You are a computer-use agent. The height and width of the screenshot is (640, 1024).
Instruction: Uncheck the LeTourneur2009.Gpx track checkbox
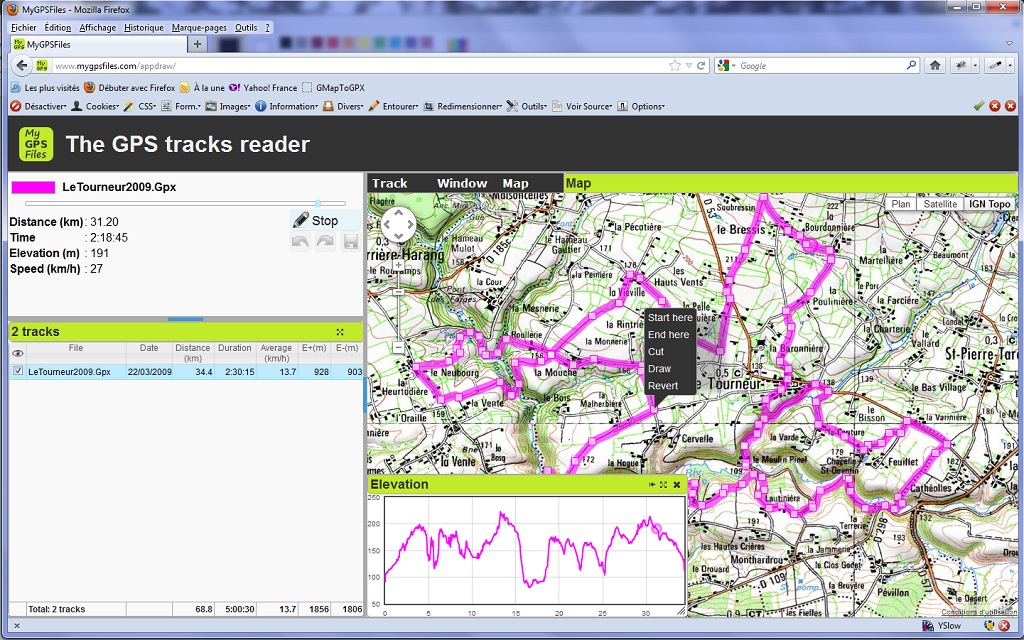pyautogui.click(x=18, y=371)
